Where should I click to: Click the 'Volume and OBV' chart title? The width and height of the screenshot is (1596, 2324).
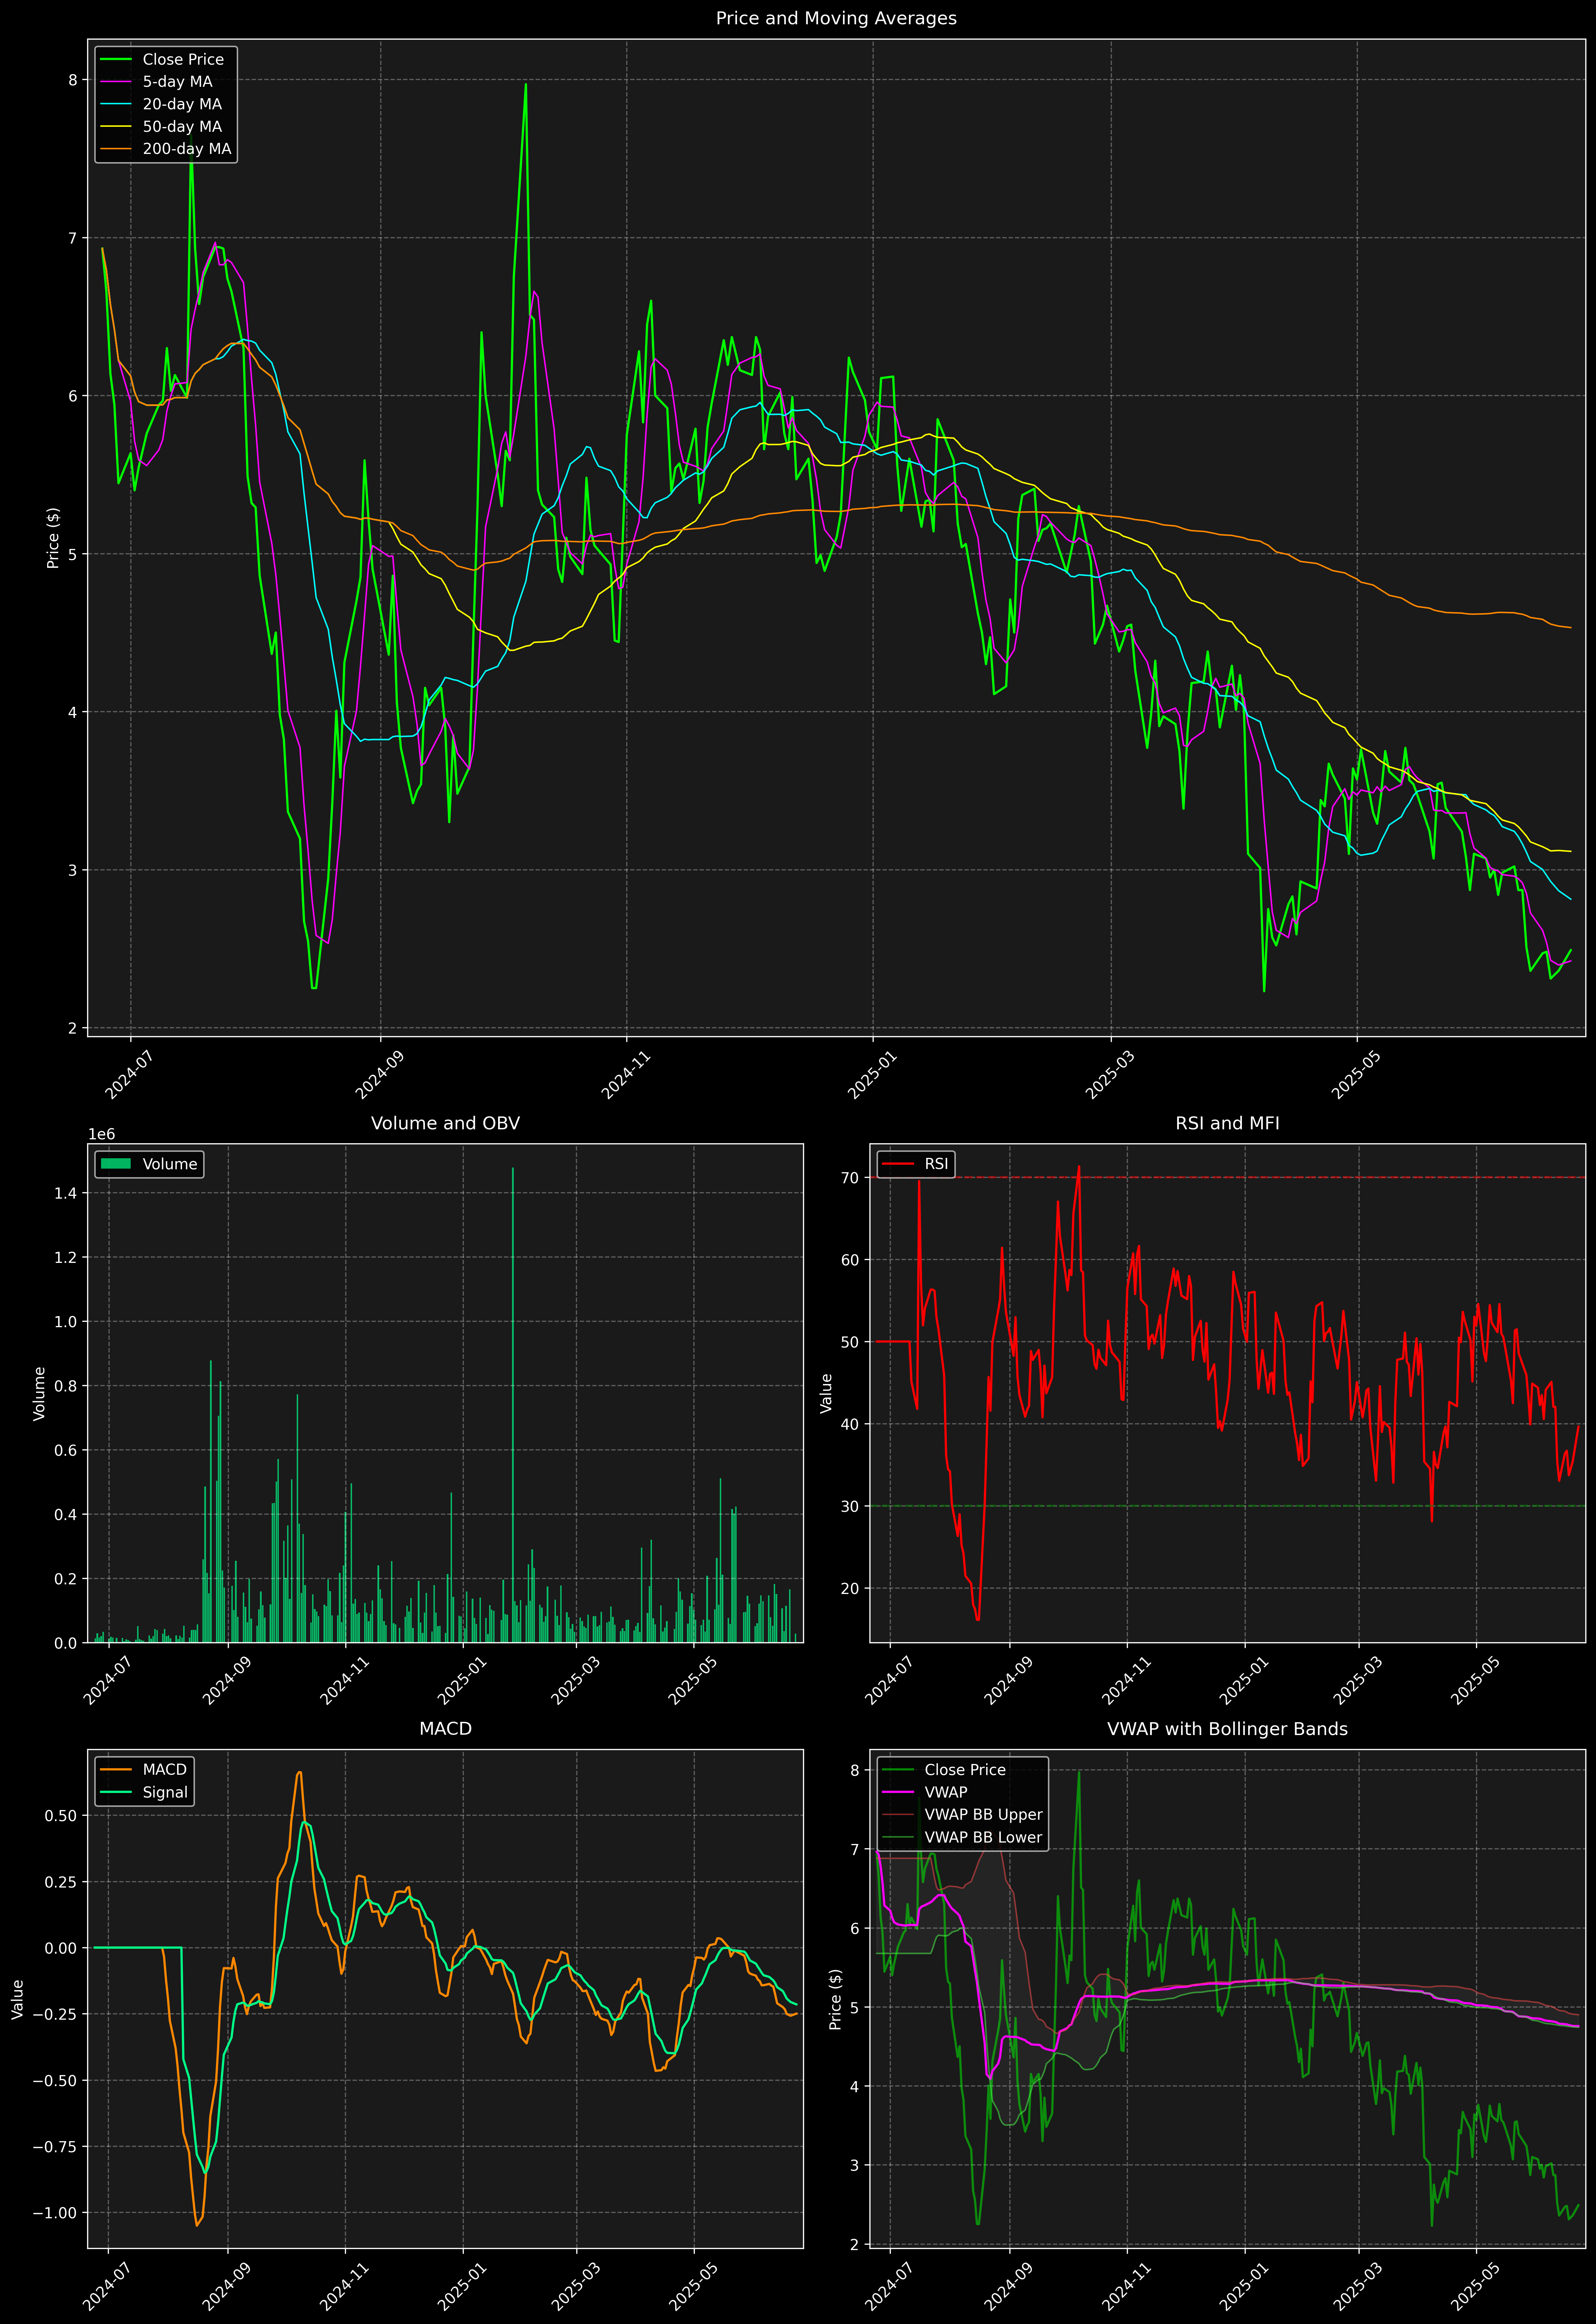coord(445,1123)
